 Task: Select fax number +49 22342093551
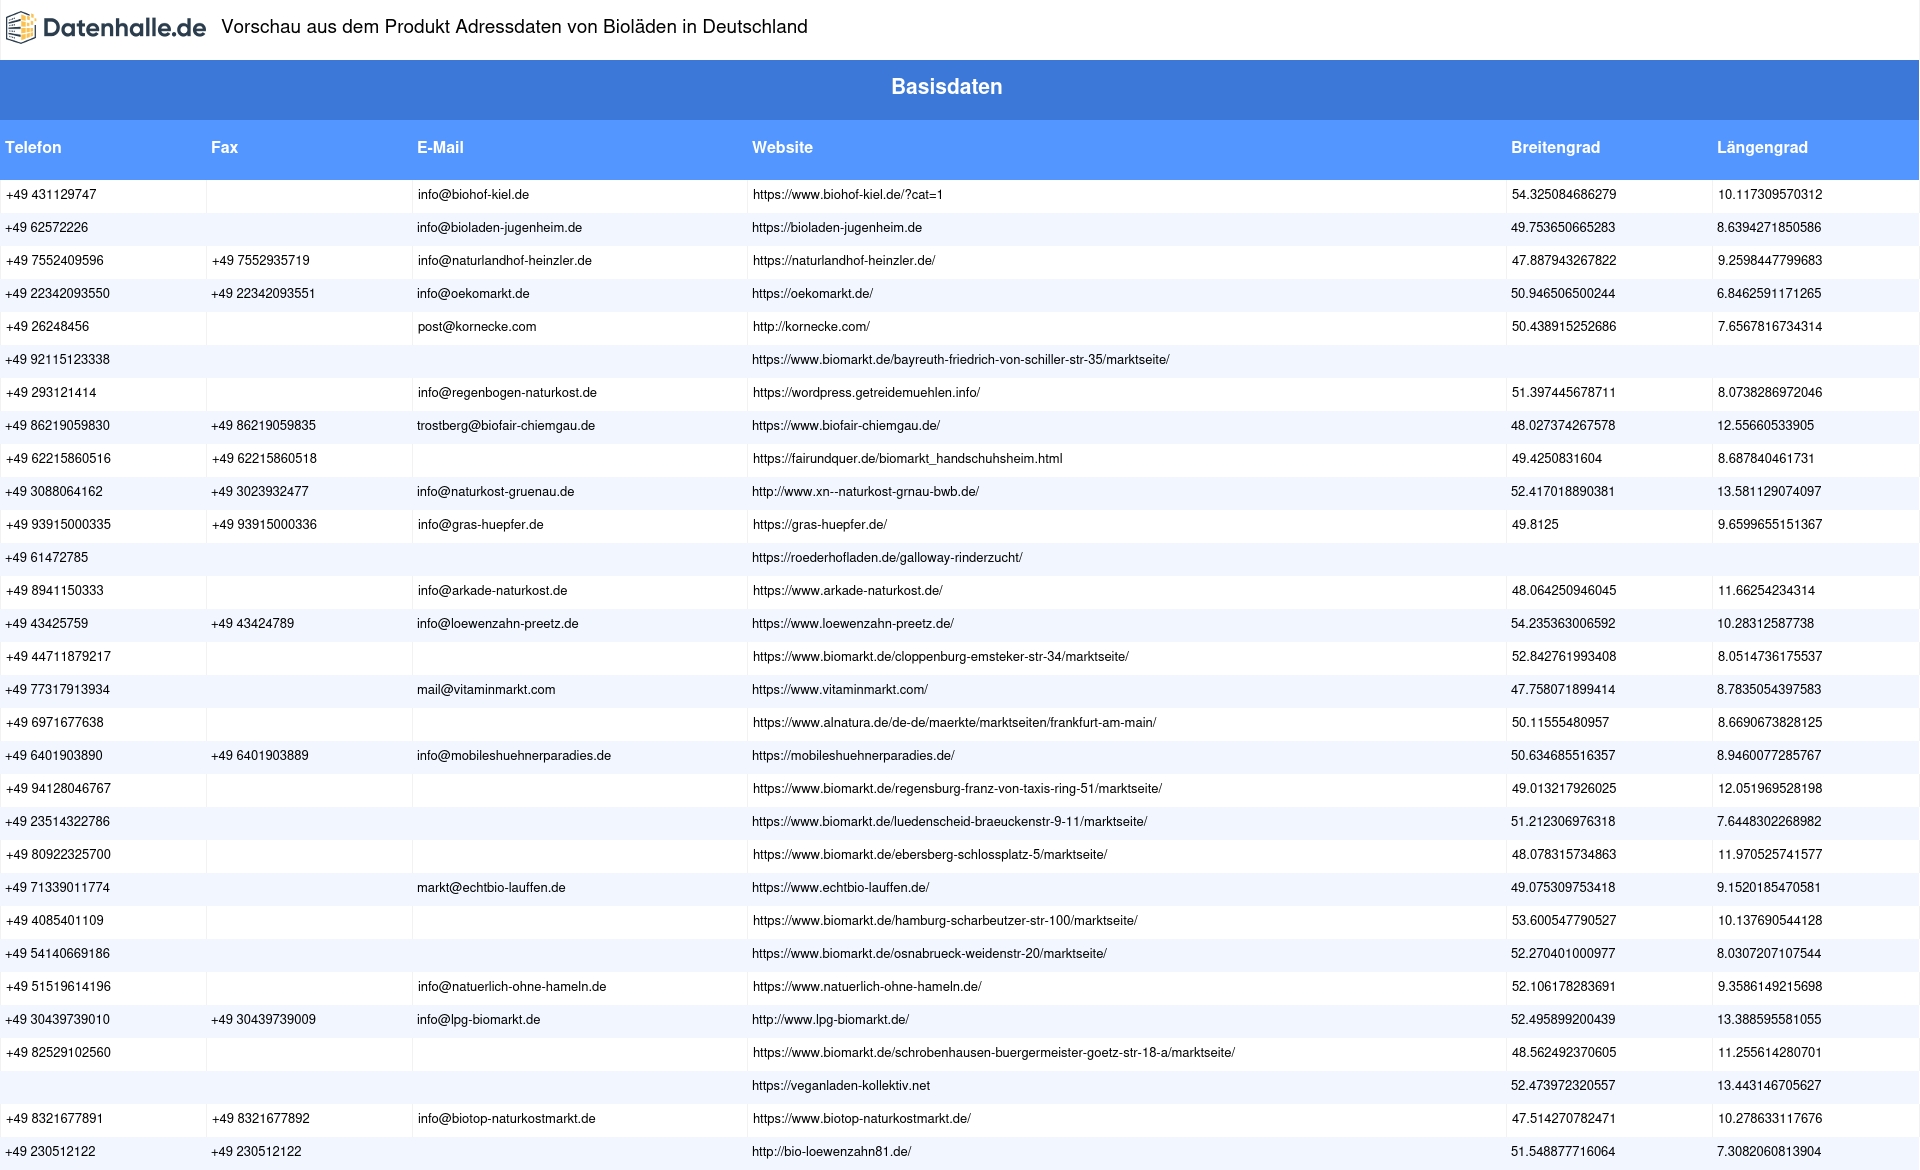263,294
